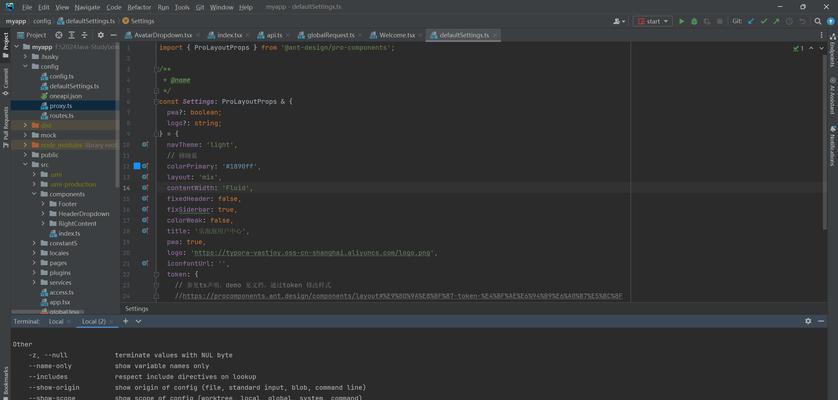838x400 pixels.
Task: Hide the Project panel with minus icon
Action: tap(113, 35)
